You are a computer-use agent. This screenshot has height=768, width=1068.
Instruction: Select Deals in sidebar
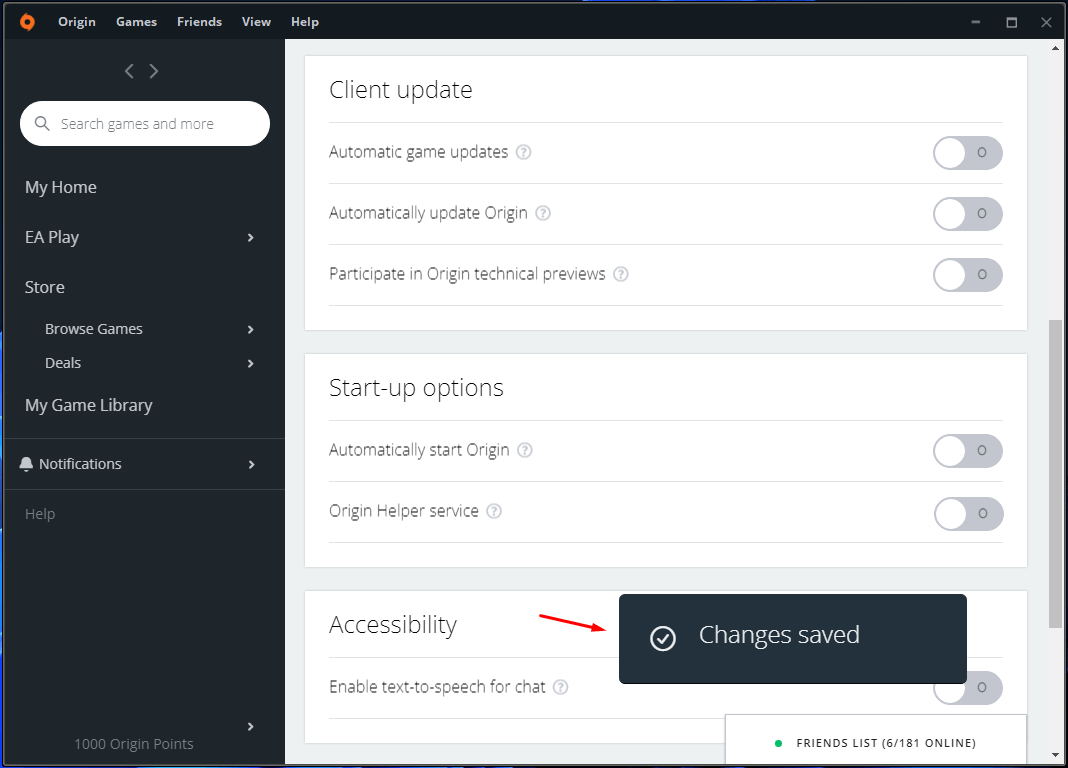pyautogui.click(x=63, y=363)
